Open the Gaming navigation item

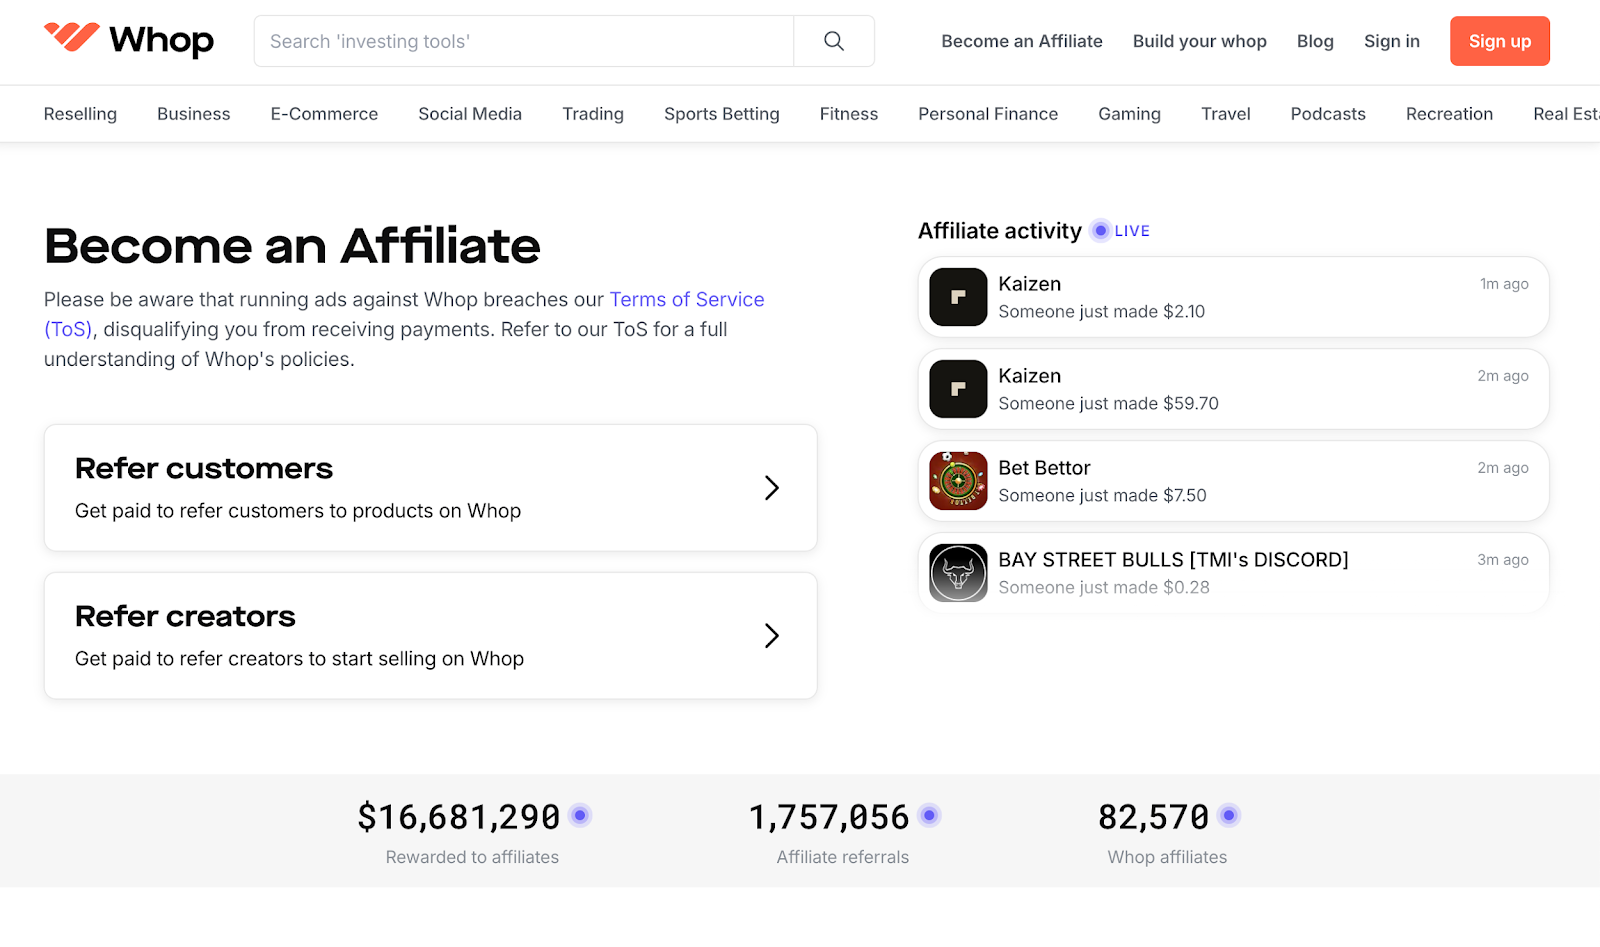point(1129,113)
